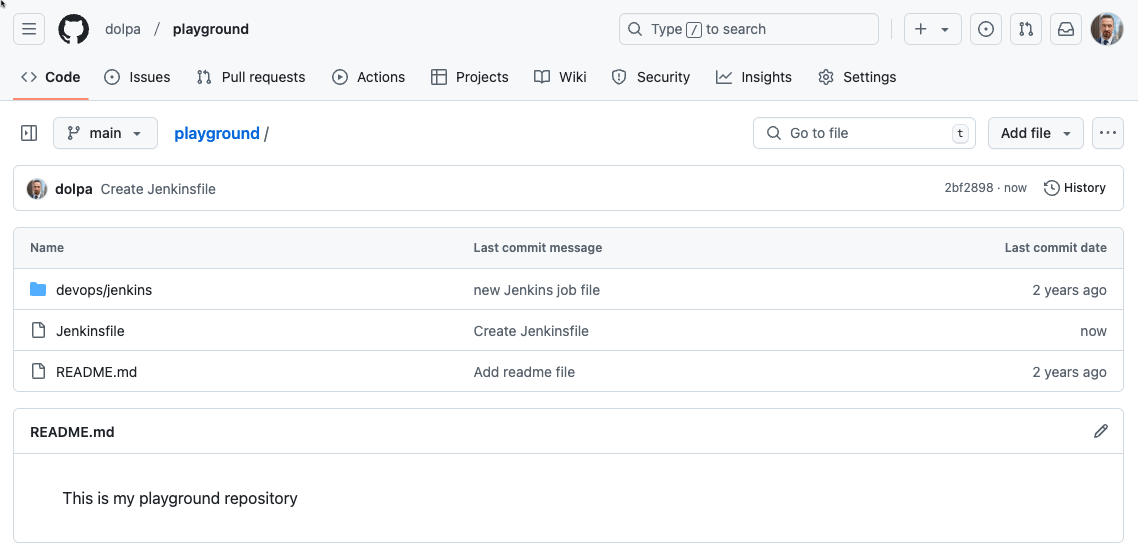Click commit hash 2bf2898
Image resolution: width=1138 pixels, height=550 pixels.
click(968, 188)
